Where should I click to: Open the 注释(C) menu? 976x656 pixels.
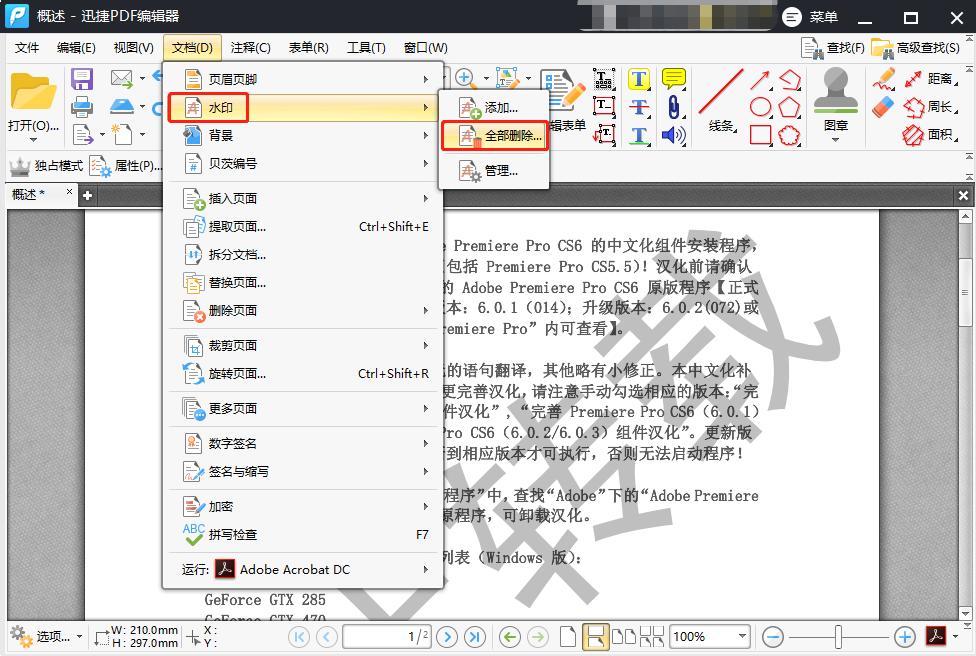click(x=250, y=48)
